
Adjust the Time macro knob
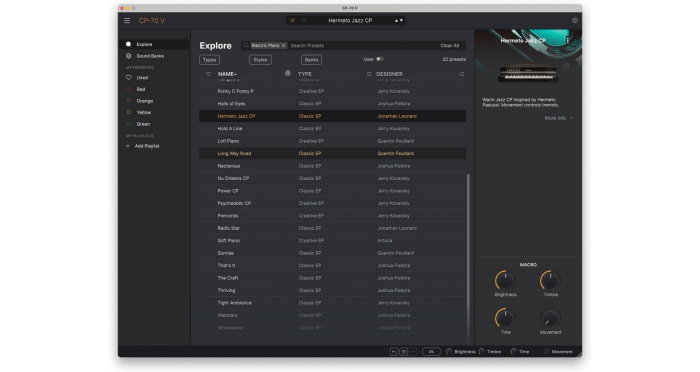(505, 318)
